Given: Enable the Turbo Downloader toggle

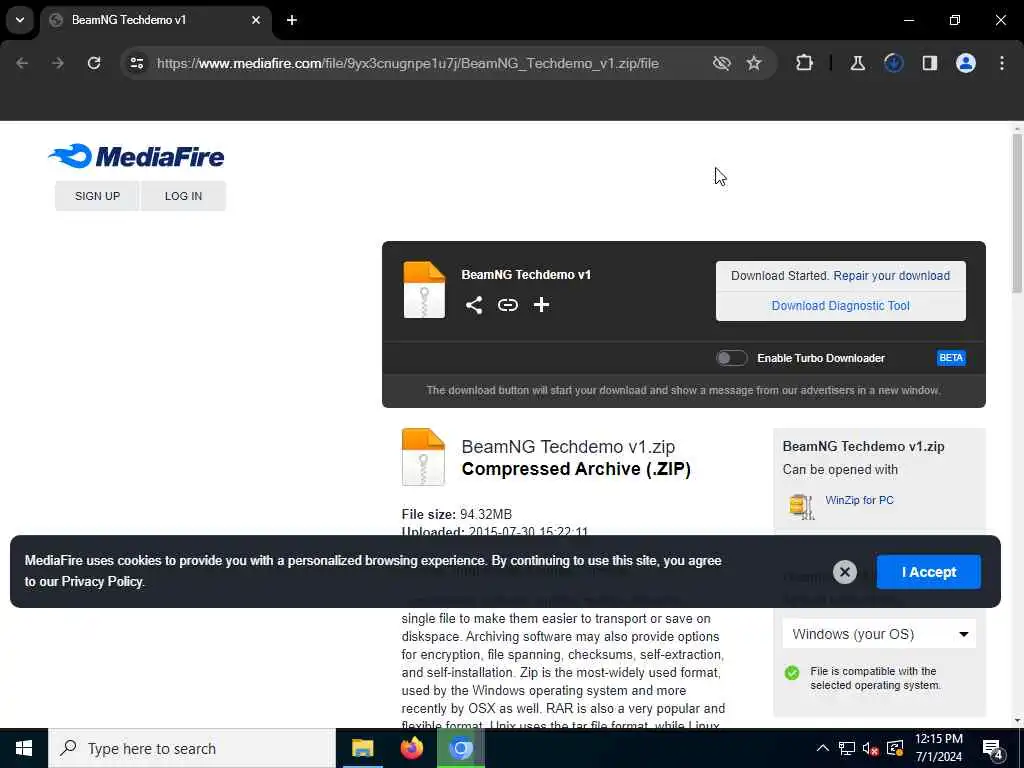Looking at the screenshot, I should click(x=731, y=358).
